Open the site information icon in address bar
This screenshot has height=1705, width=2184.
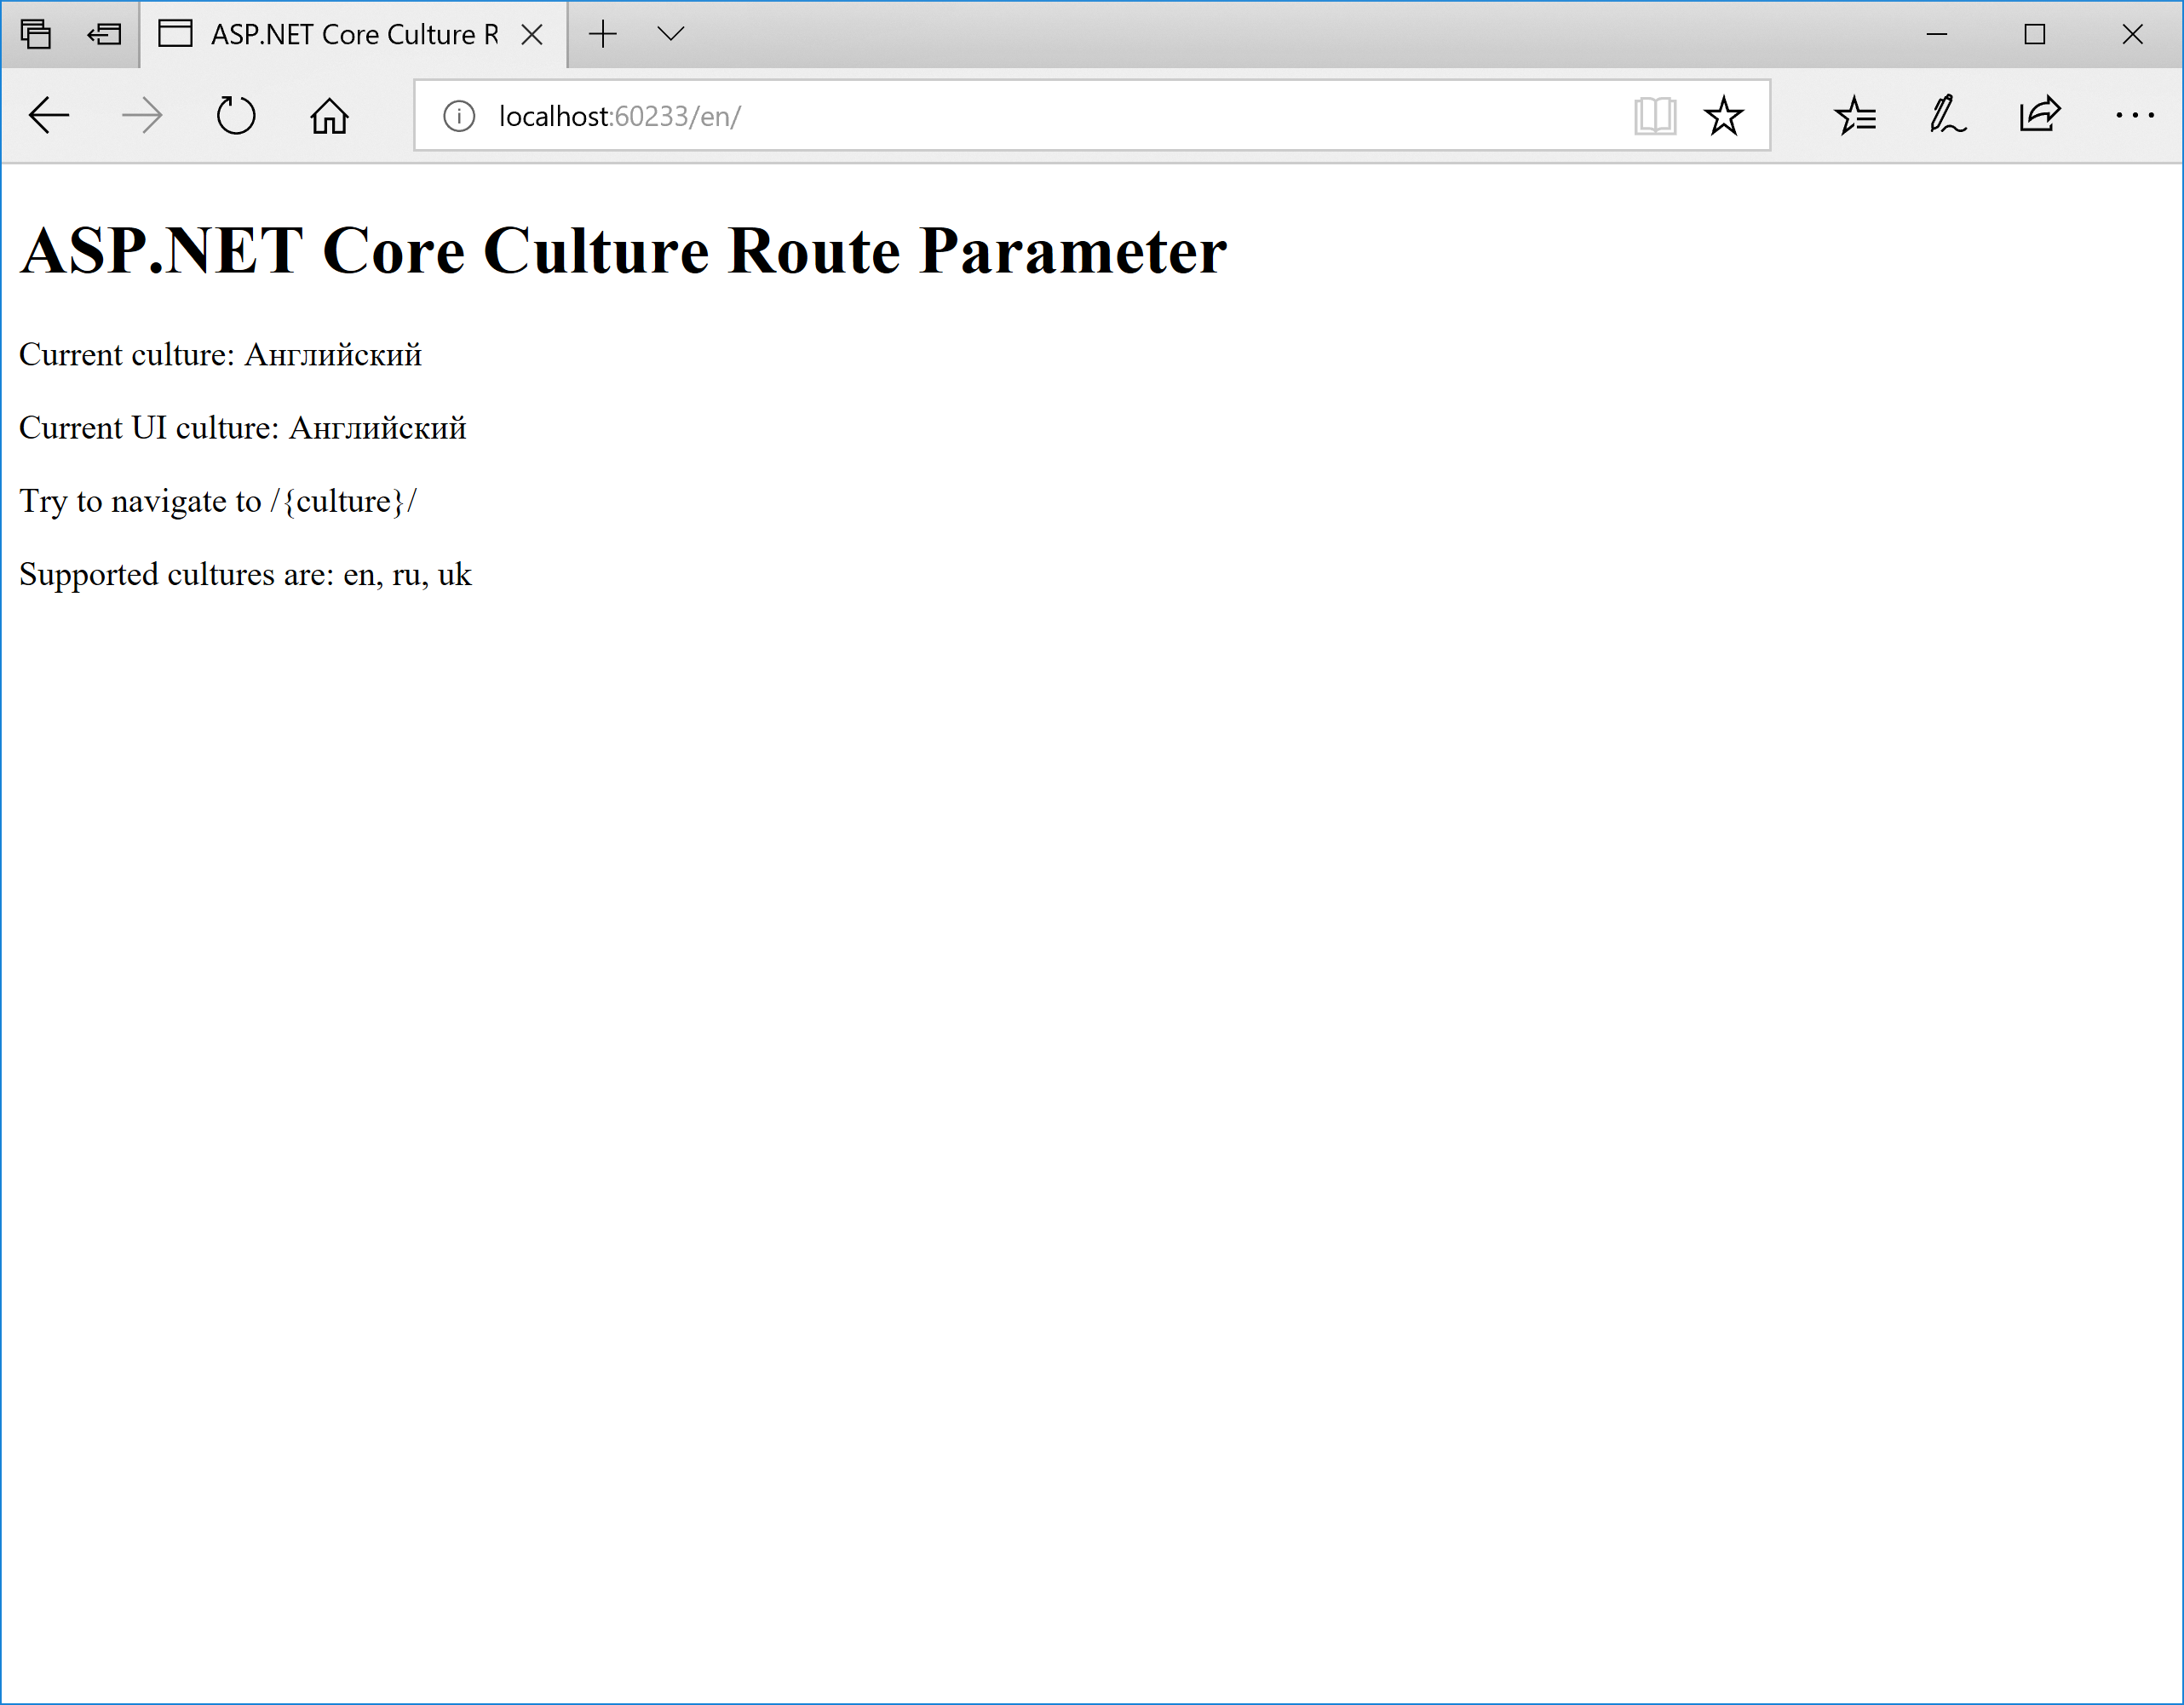[459, 116]
